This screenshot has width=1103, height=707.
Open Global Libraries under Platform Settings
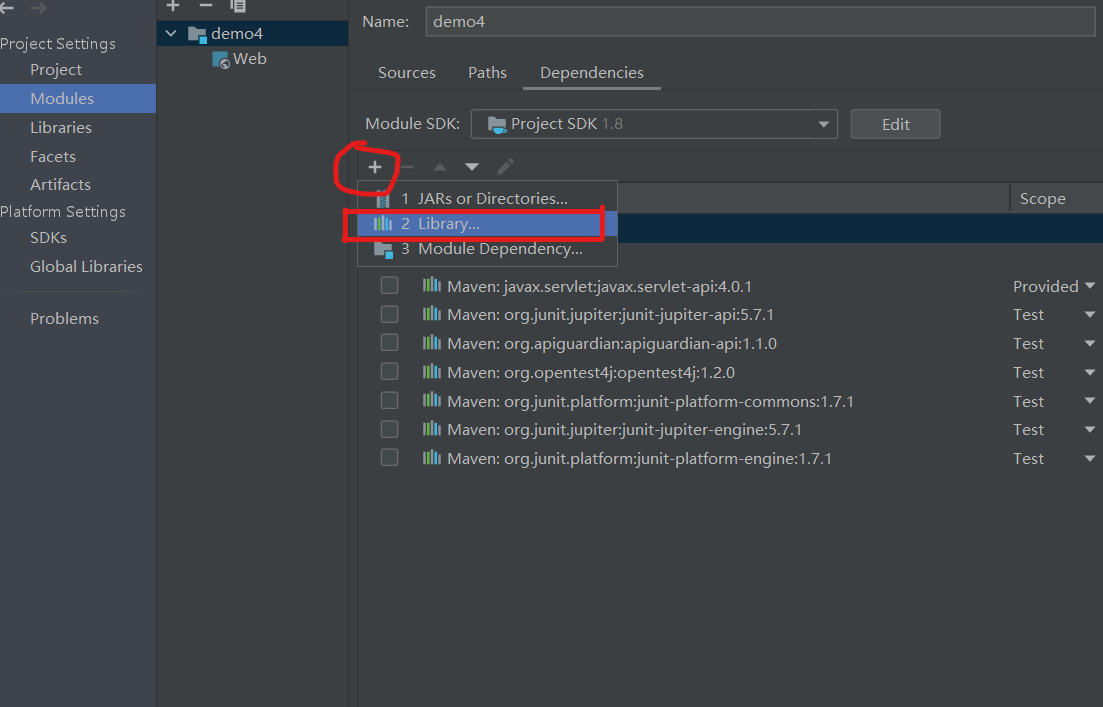(86, 266)
